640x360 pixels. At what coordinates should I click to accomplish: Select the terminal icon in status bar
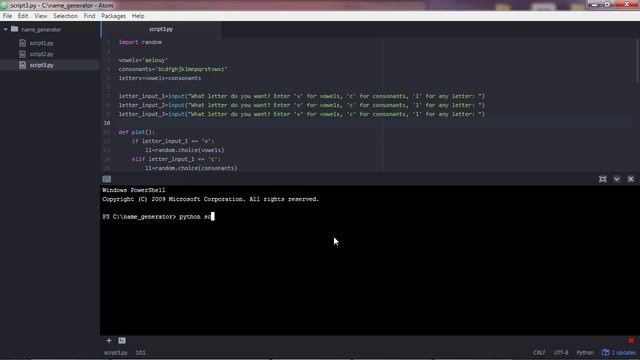pyautogui.click(x=122, y=340)
